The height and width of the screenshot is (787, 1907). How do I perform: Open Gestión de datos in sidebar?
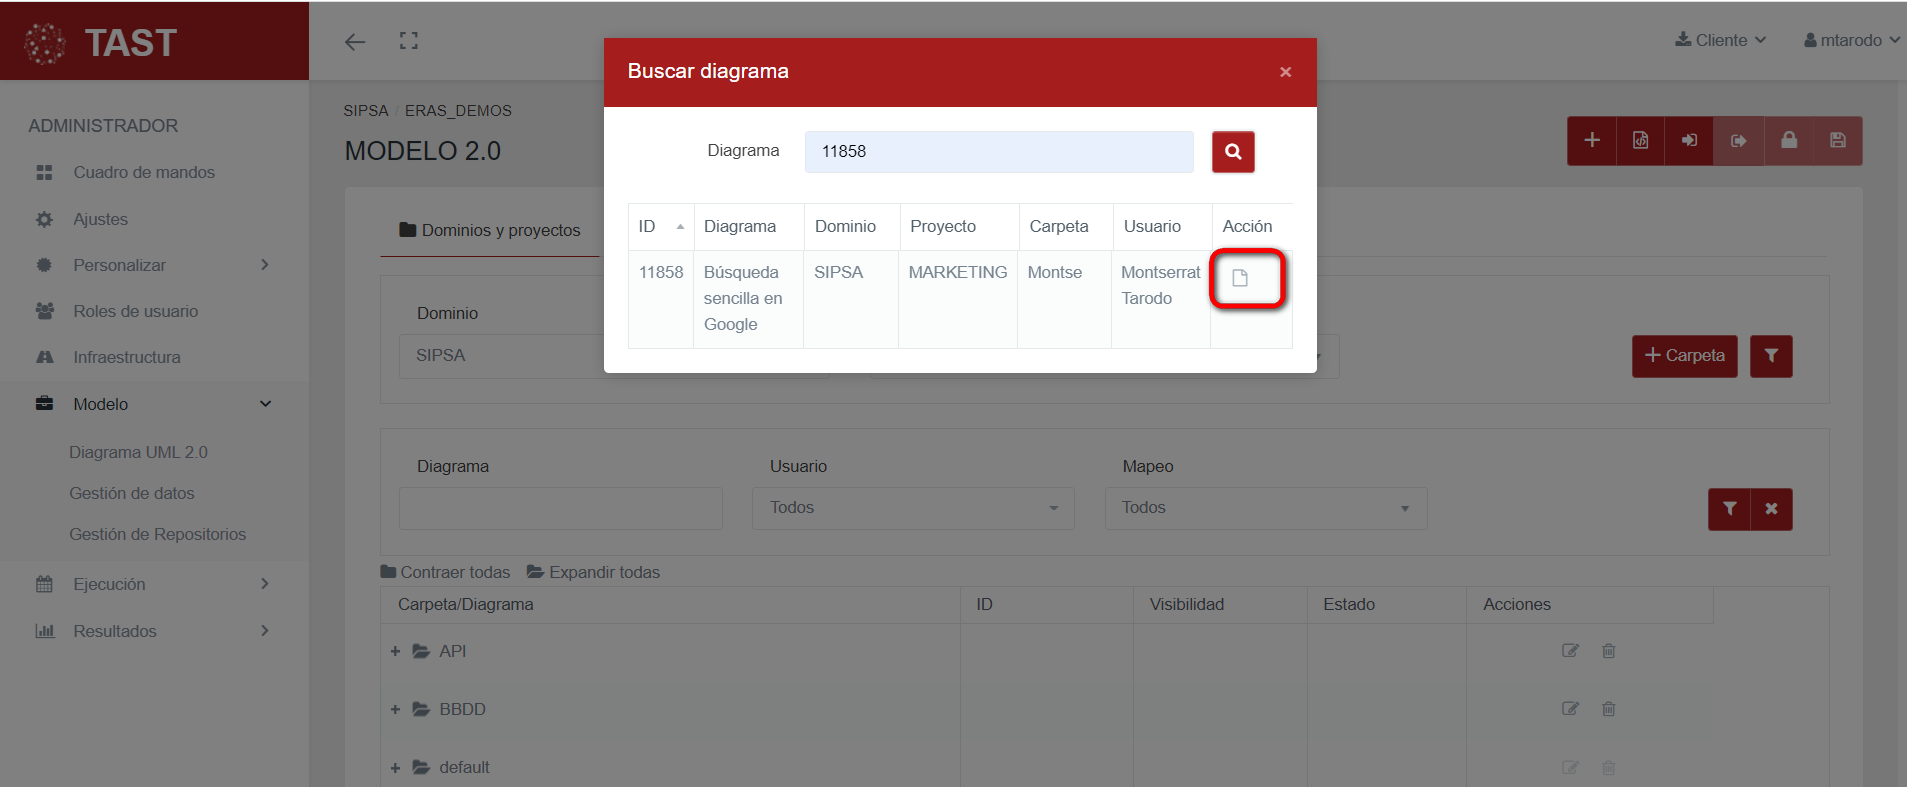[132, 493]
